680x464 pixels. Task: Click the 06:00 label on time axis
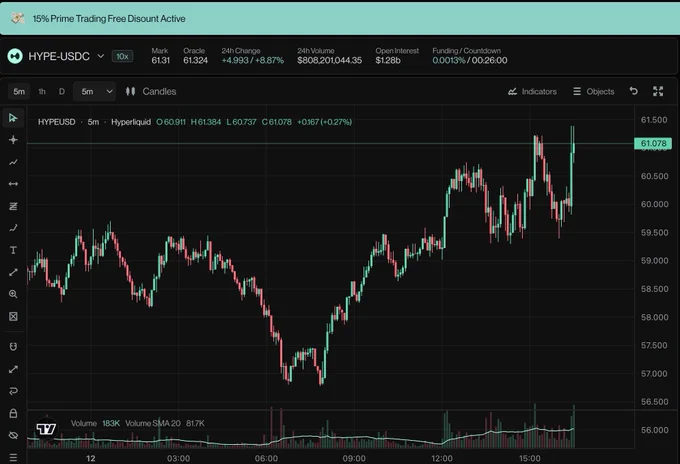click(x=266, y=458)
